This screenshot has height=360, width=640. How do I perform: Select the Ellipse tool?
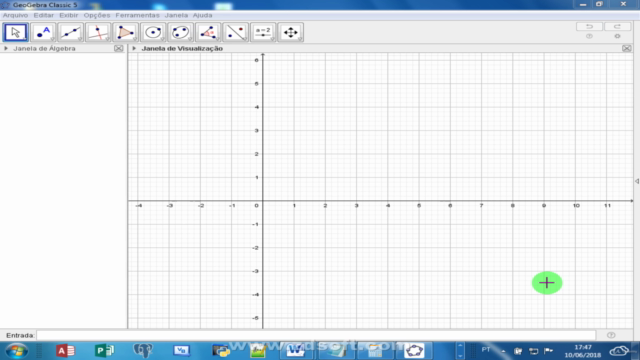[180, 32]
